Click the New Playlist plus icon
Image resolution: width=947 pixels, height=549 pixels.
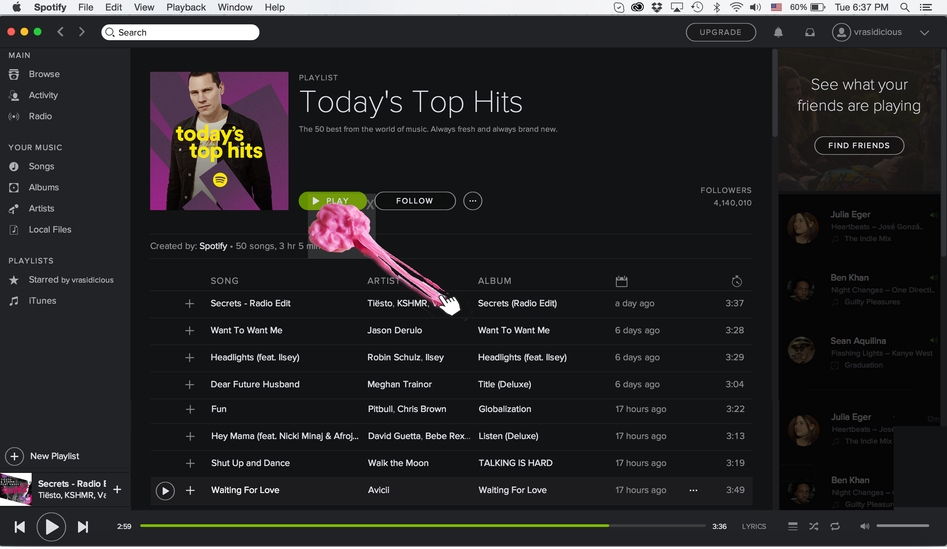(x=14, y=457)
